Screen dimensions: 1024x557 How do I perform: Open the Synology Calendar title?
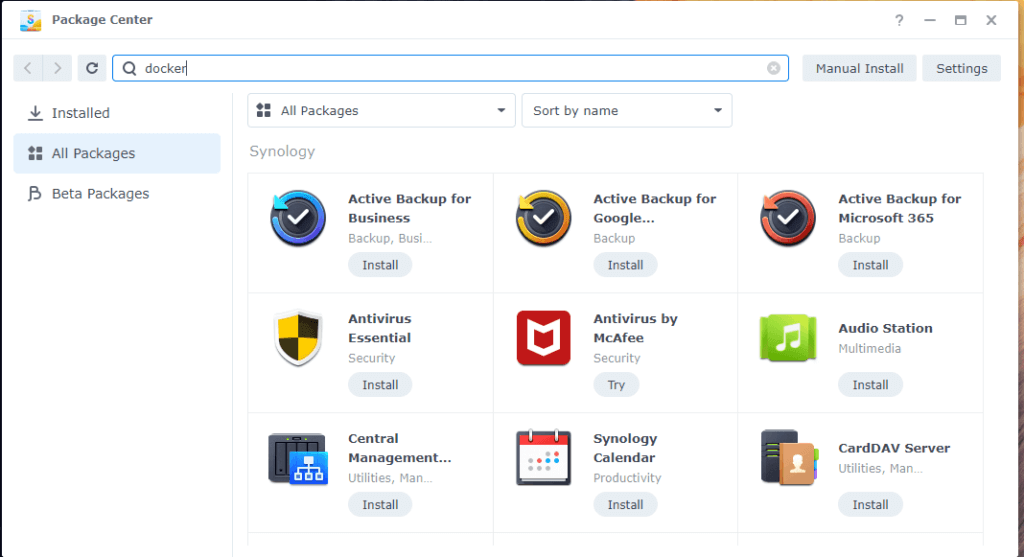(624, 448)
